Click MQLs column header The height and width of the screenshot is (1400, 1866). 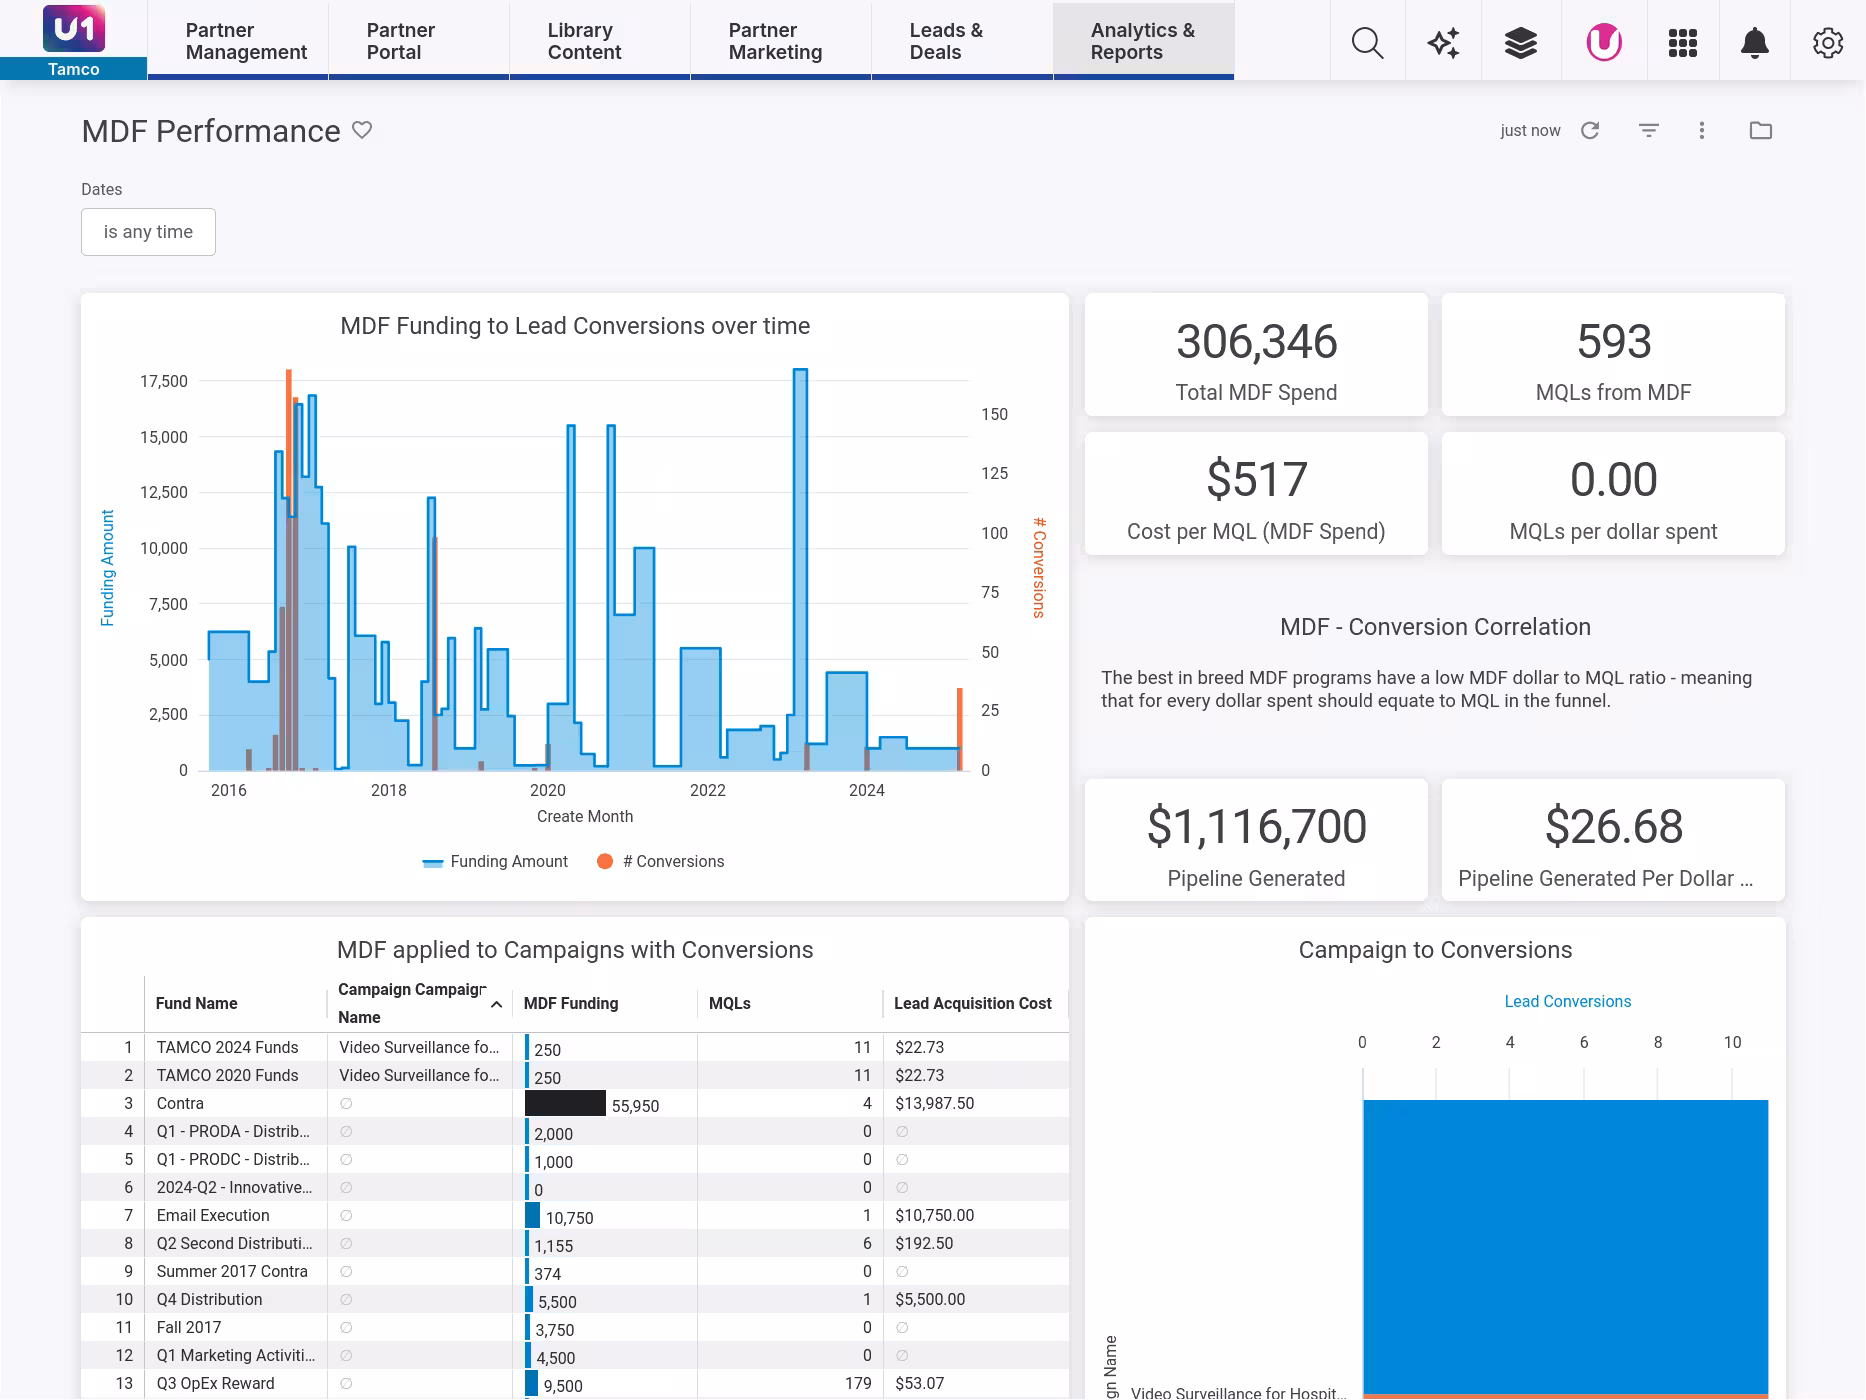(730, 1003)
